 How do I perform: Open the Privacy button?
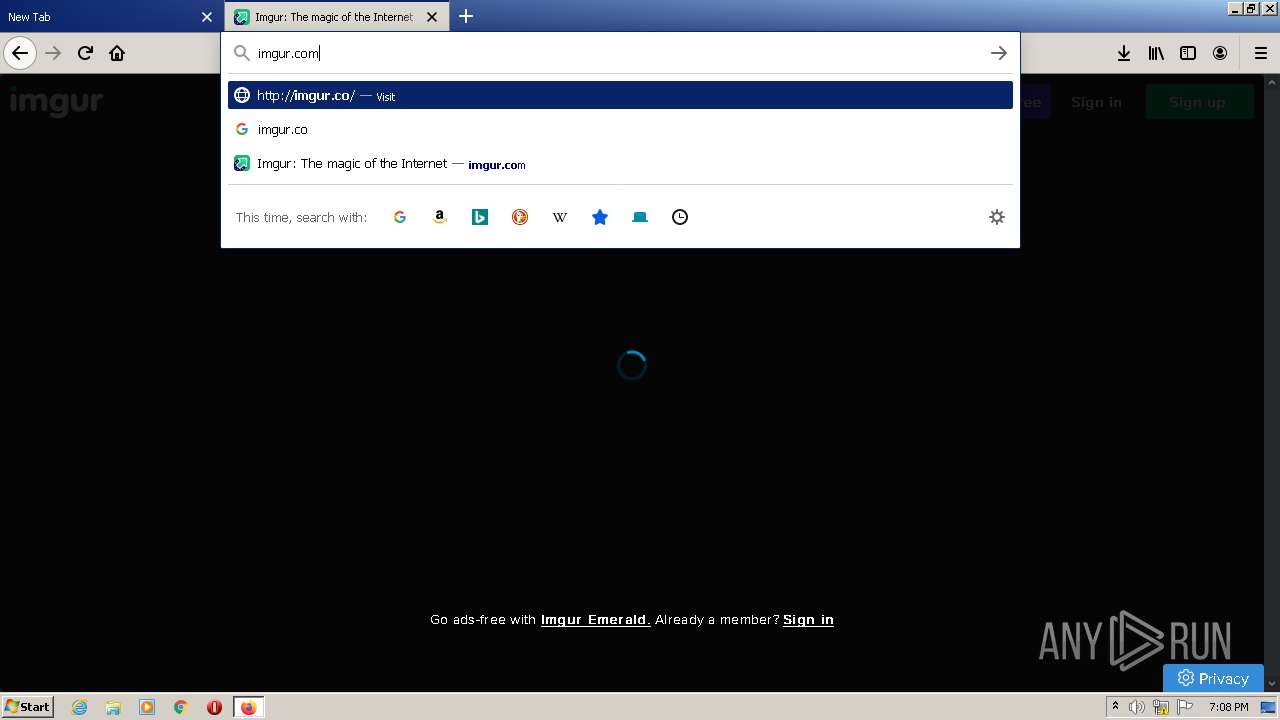1213,678
